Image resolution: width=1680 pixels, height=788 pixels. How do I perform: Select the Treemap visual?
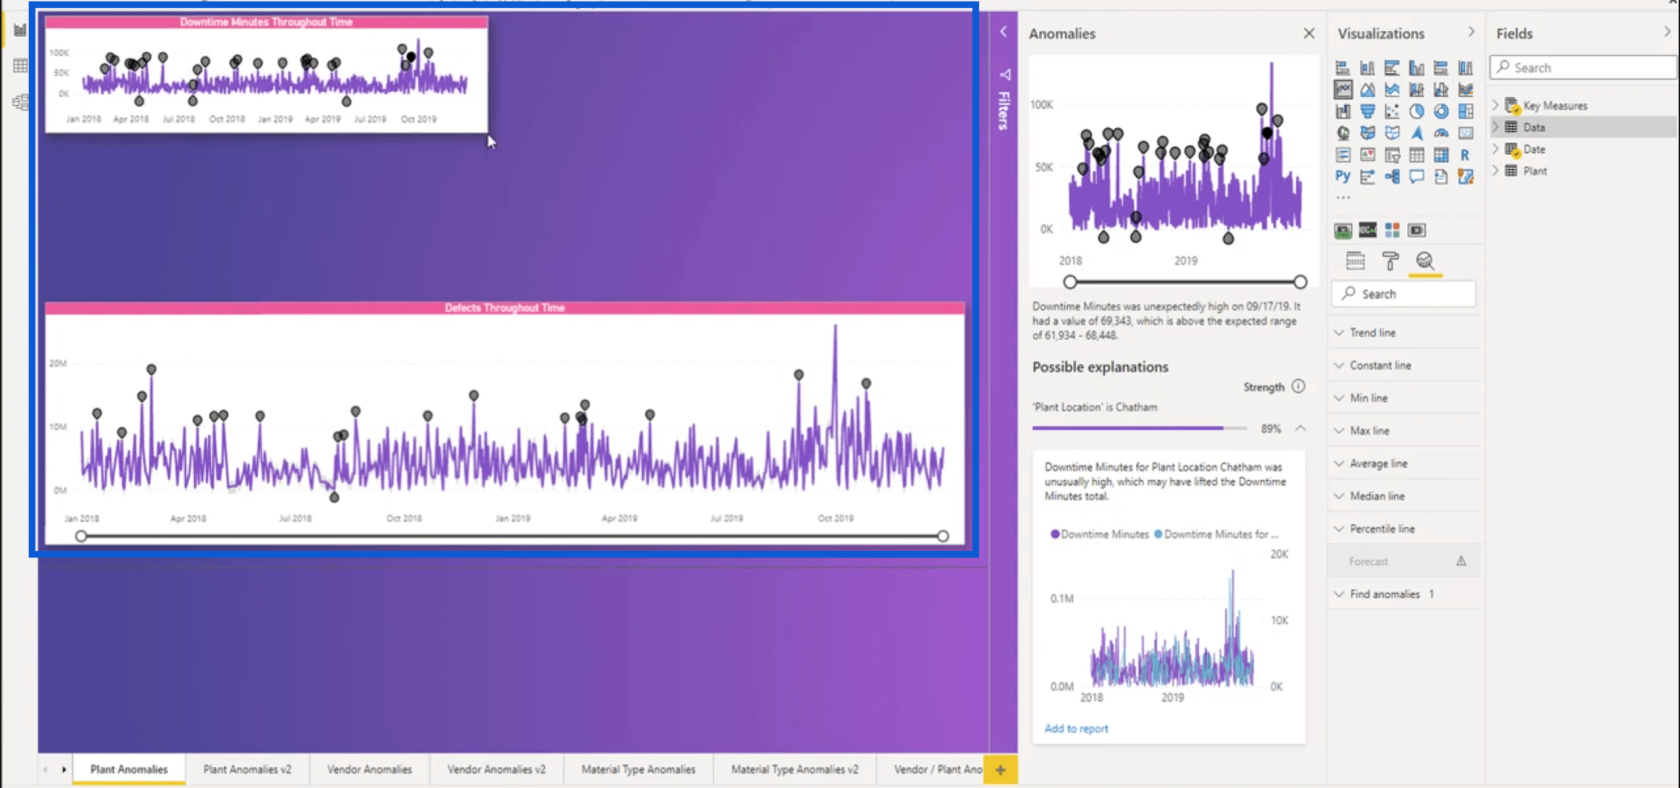pos(1466,111)
